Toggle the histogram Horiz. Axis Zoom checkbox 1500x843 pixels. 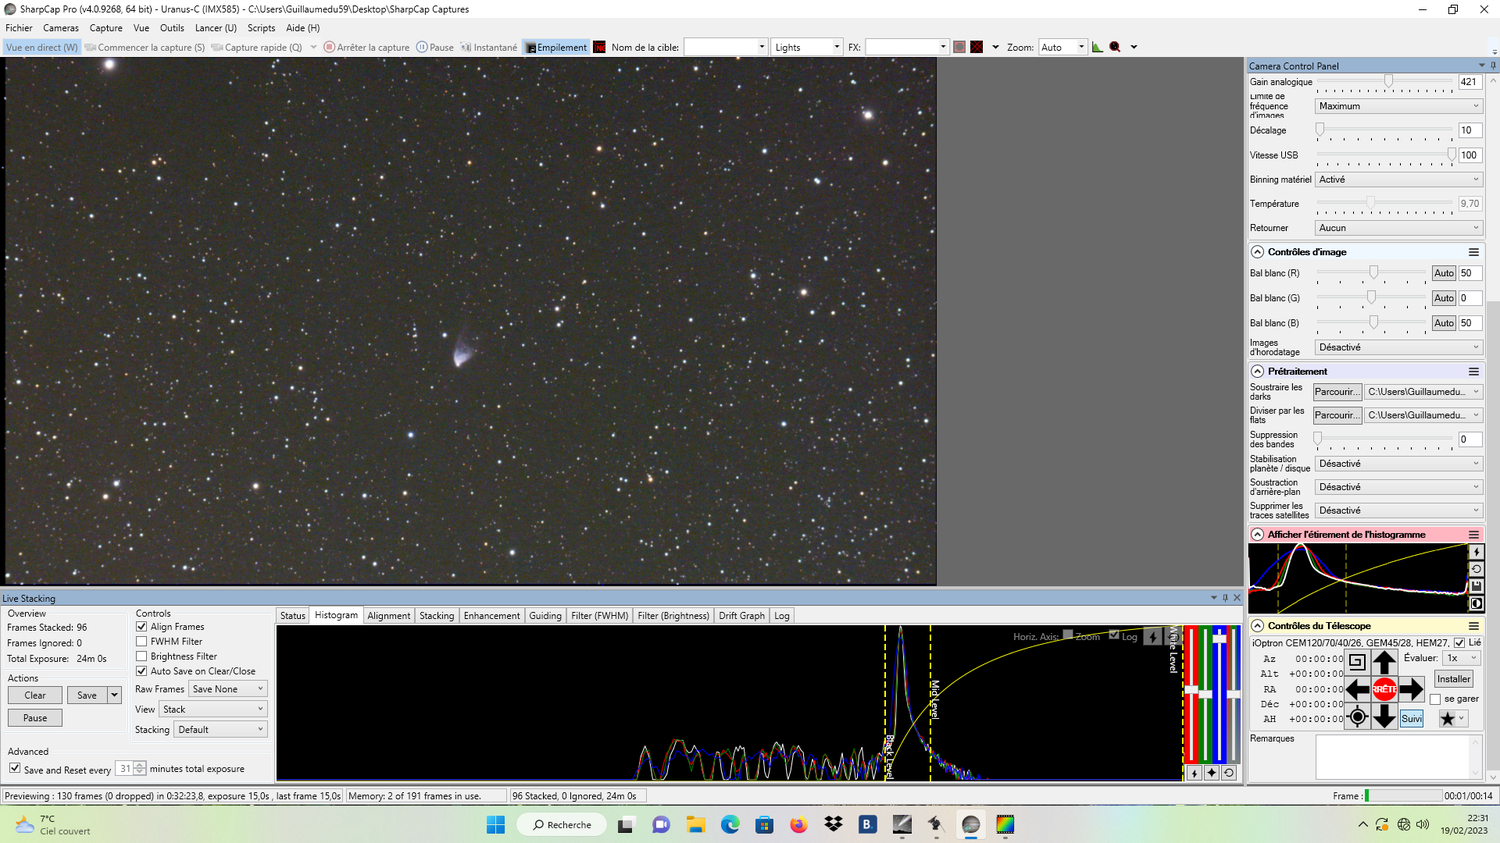[1068, 636]
